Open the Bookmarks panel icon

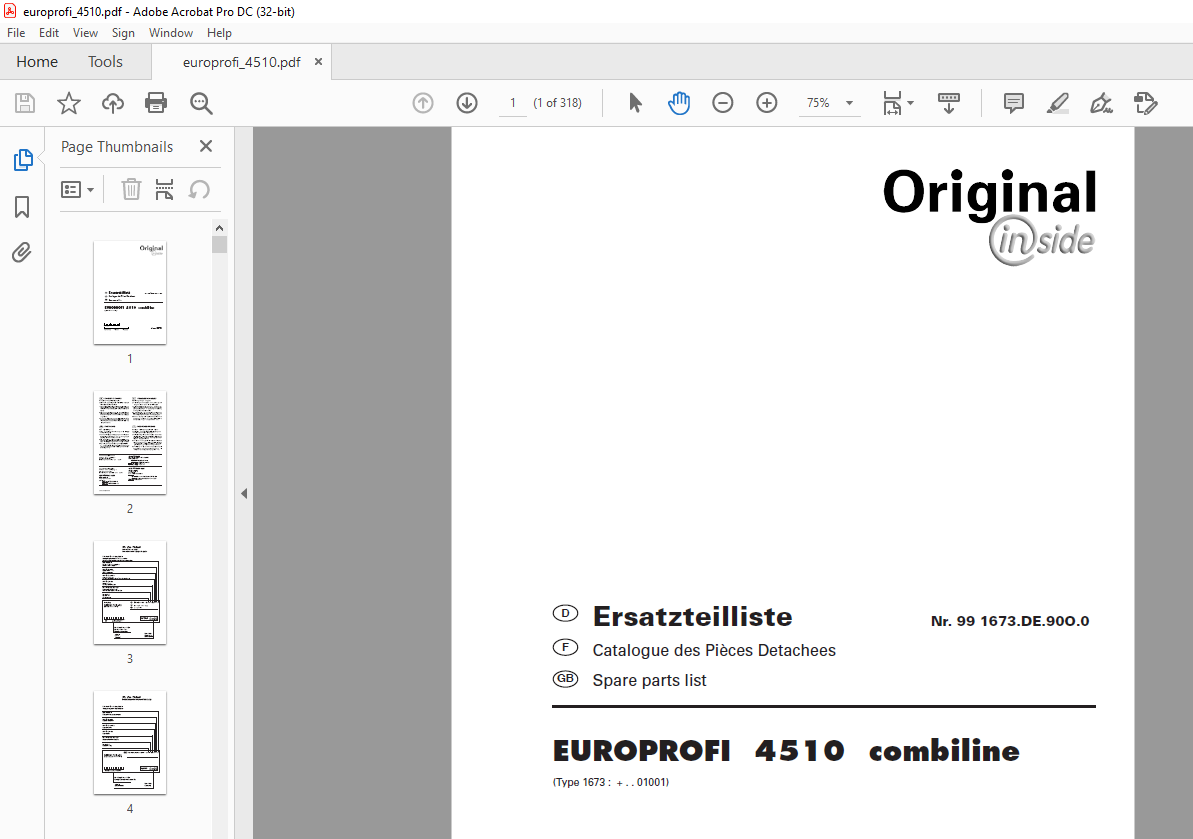click(x=22, y=206)
